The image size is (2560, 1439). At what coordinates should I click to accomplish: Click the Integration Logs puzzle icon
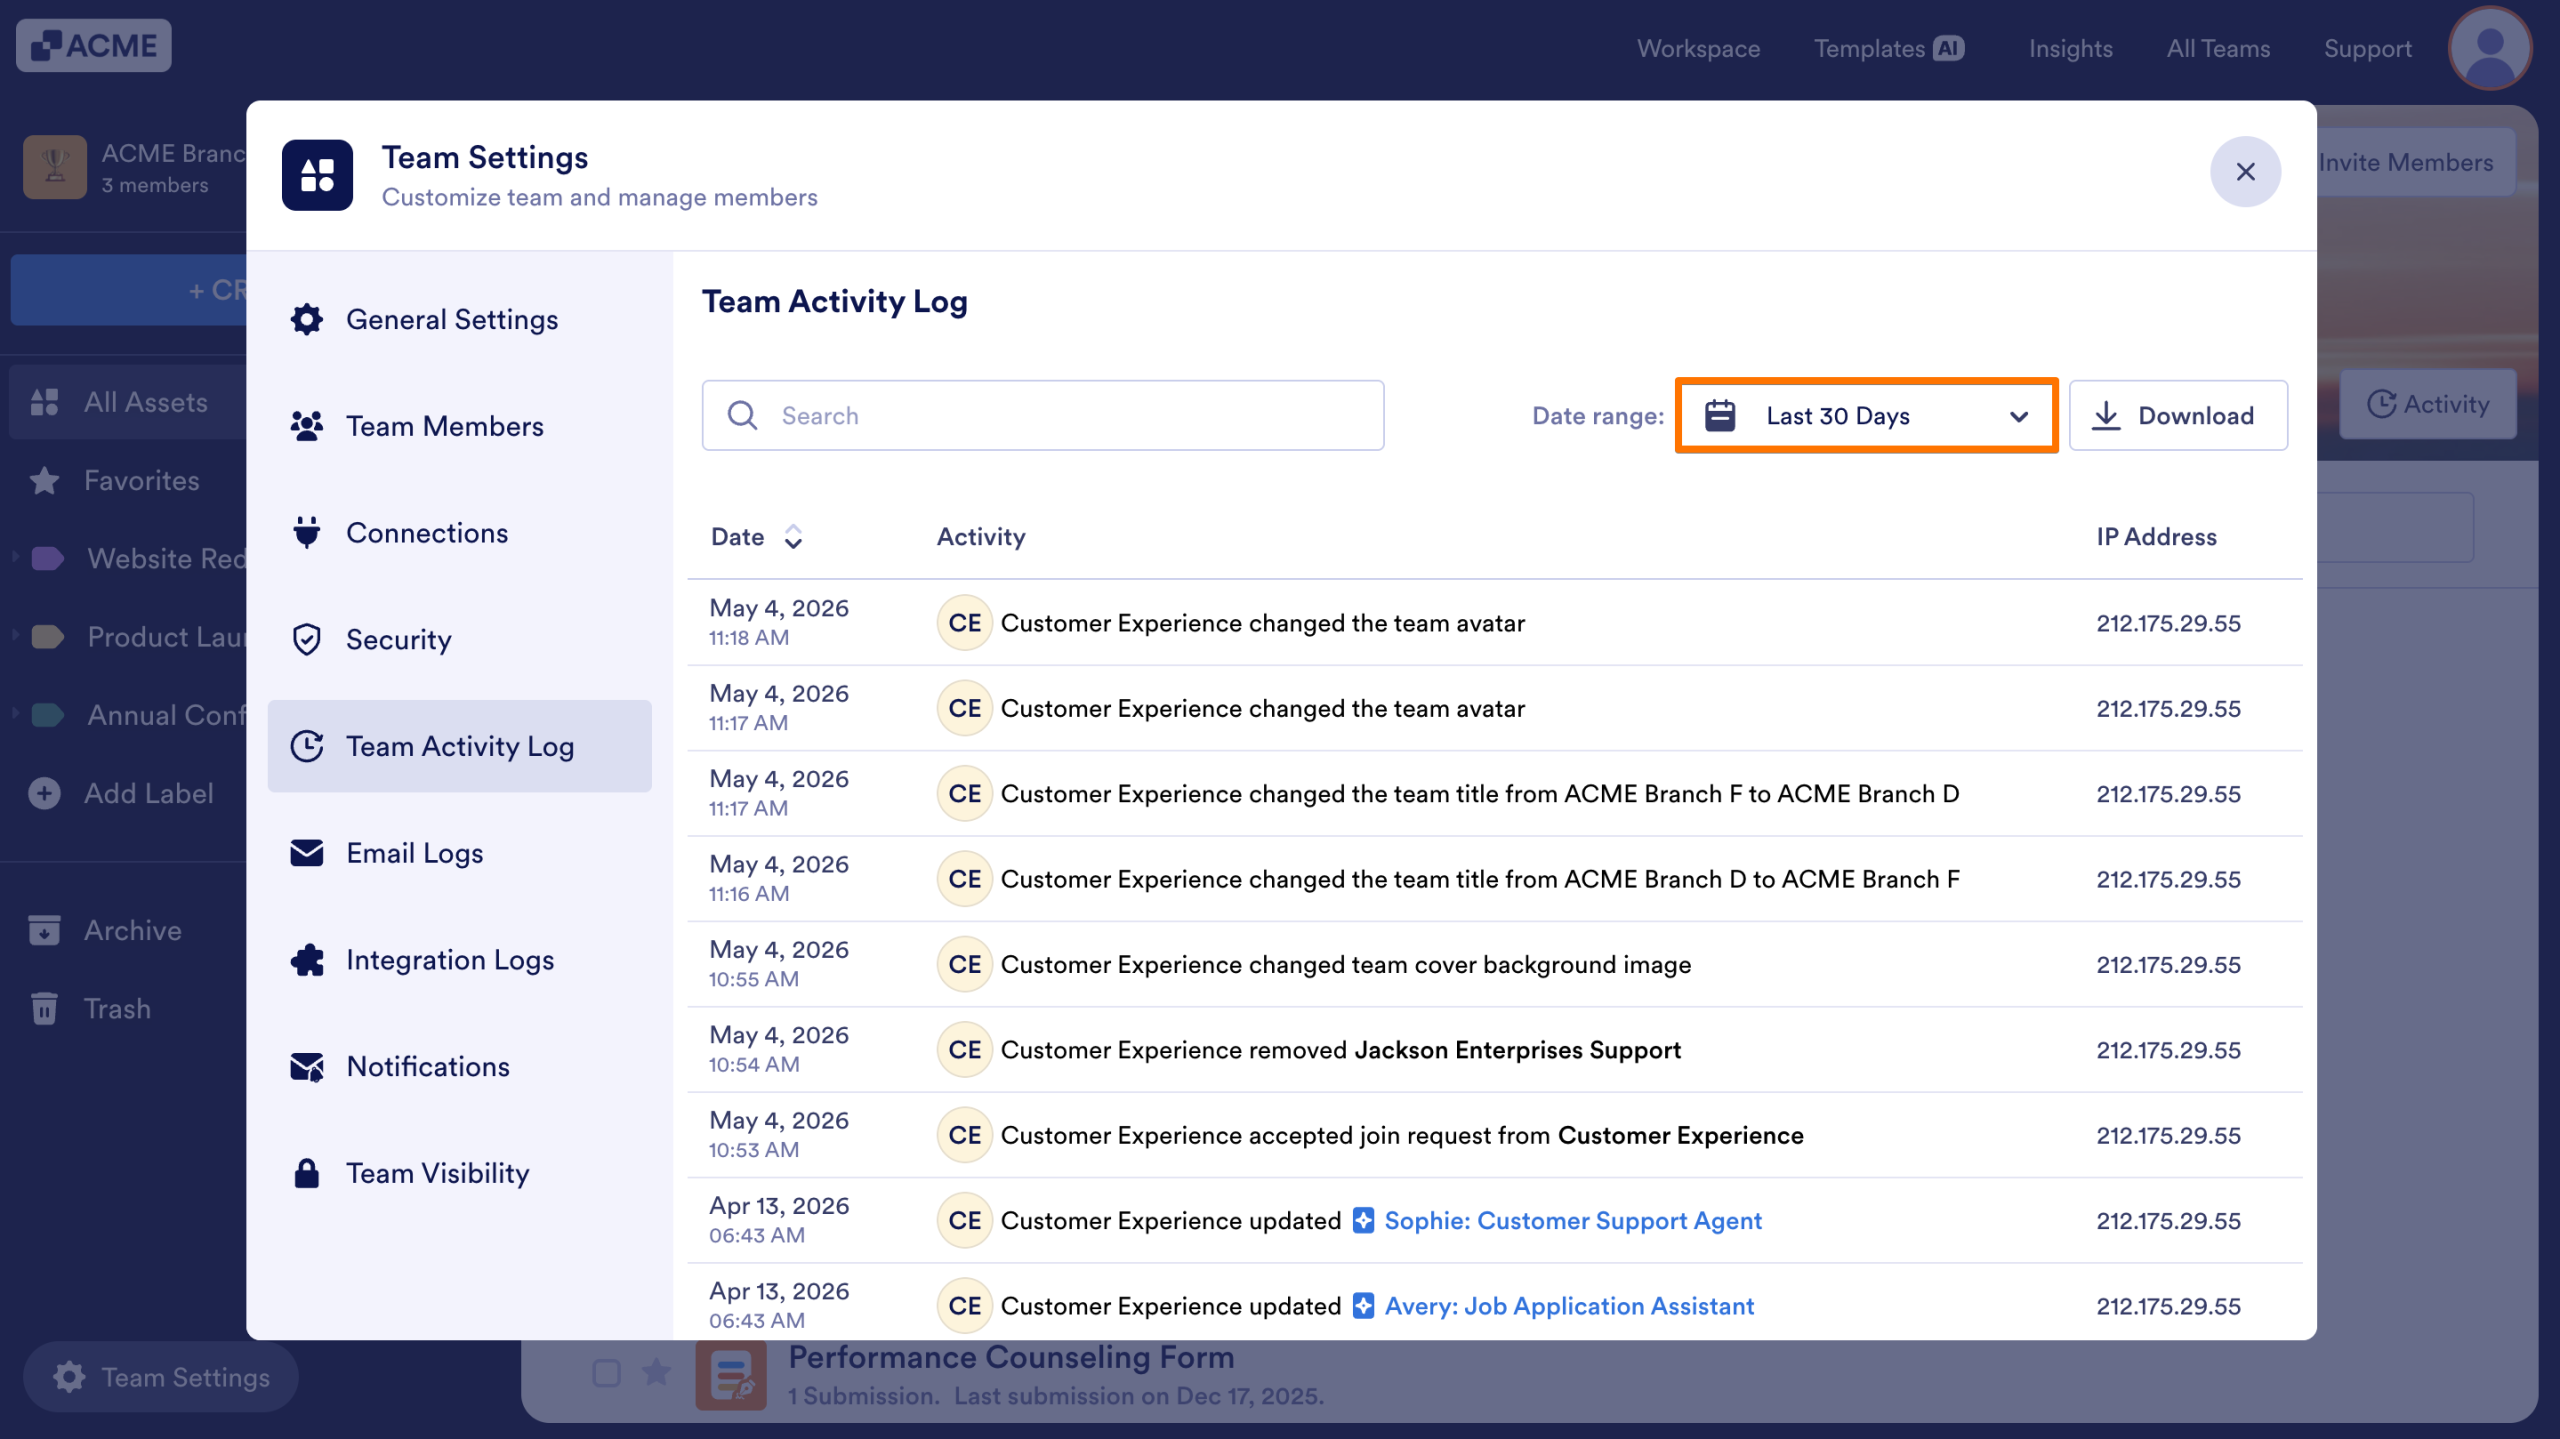[307, 960]
